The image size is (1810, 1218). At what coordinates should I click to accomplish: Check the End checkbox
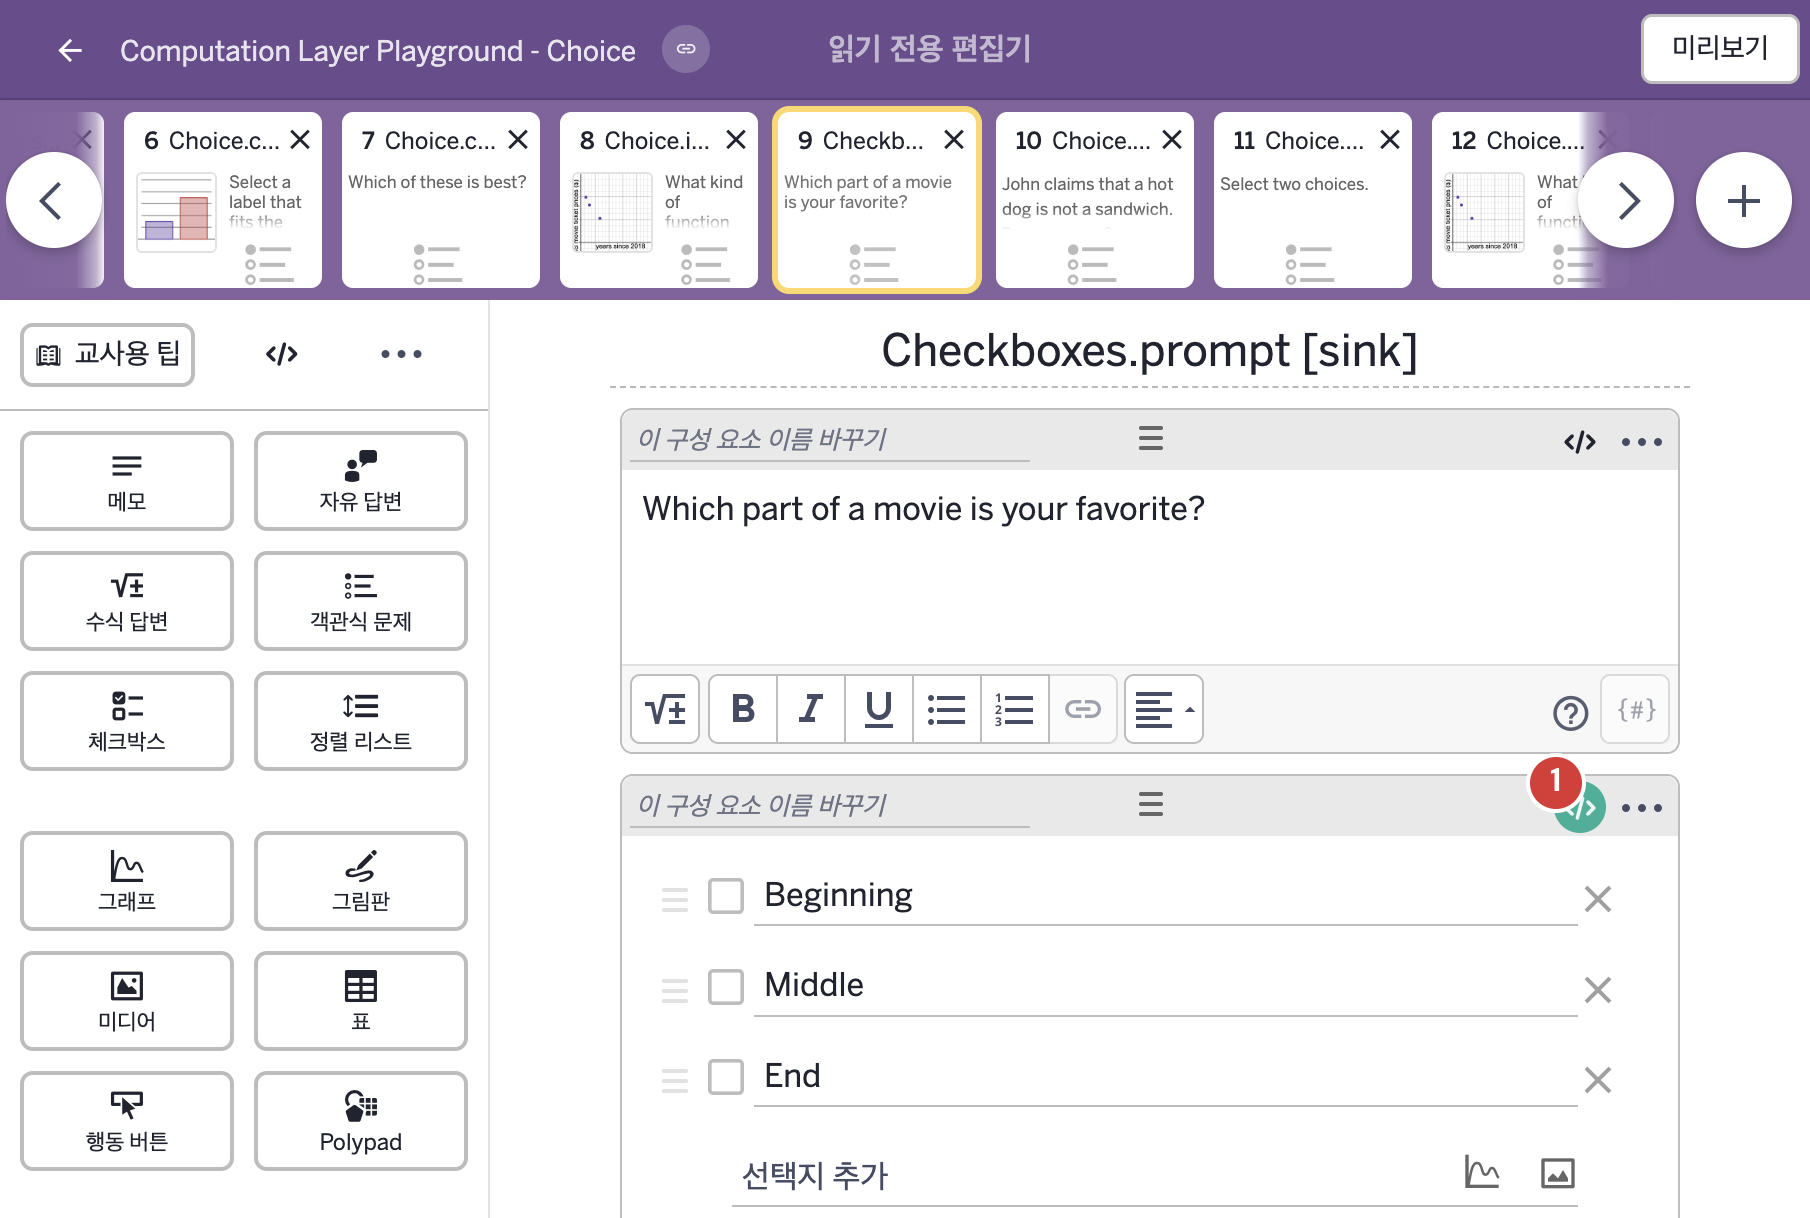point(726,1077)
